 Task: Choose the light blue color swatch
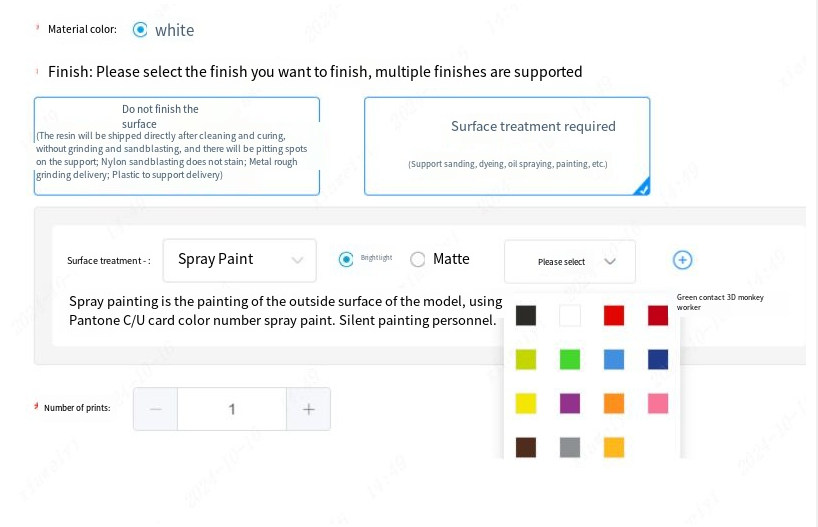click(x=614, y=359)
